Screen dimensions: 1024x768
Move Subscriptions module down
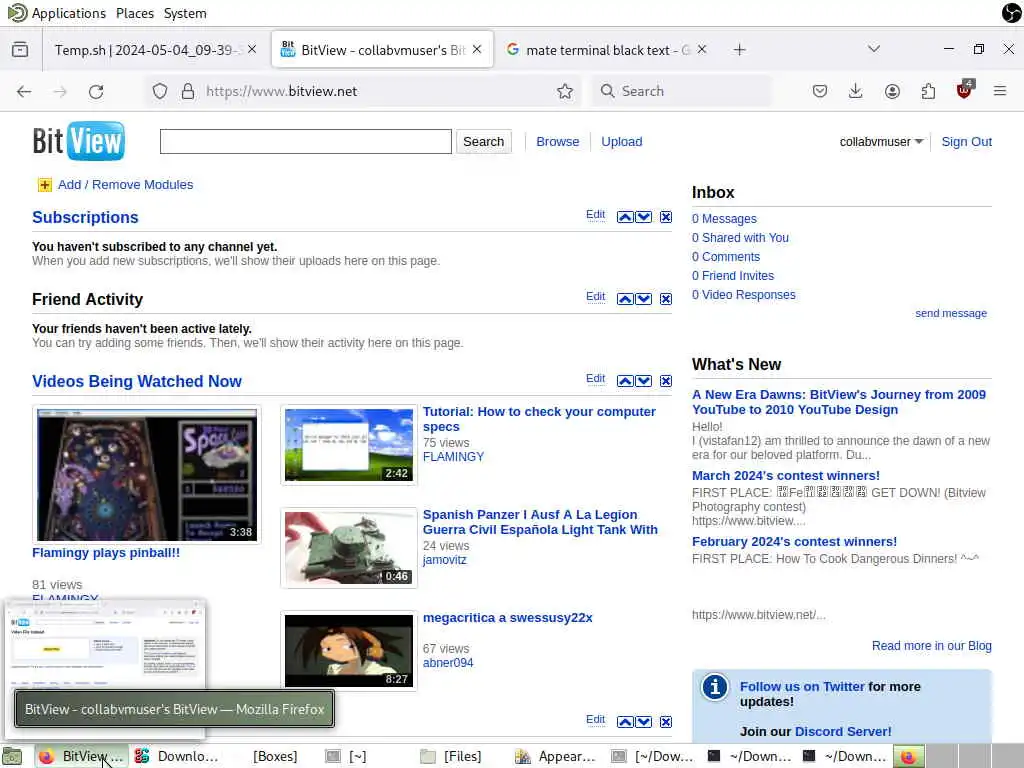644,217
